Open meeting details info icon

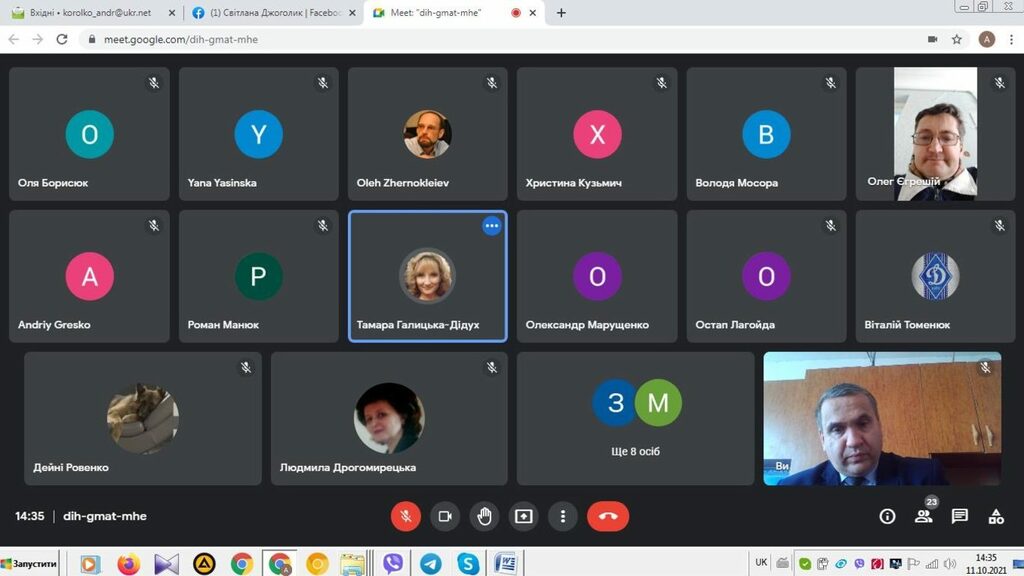coord(887,516)
